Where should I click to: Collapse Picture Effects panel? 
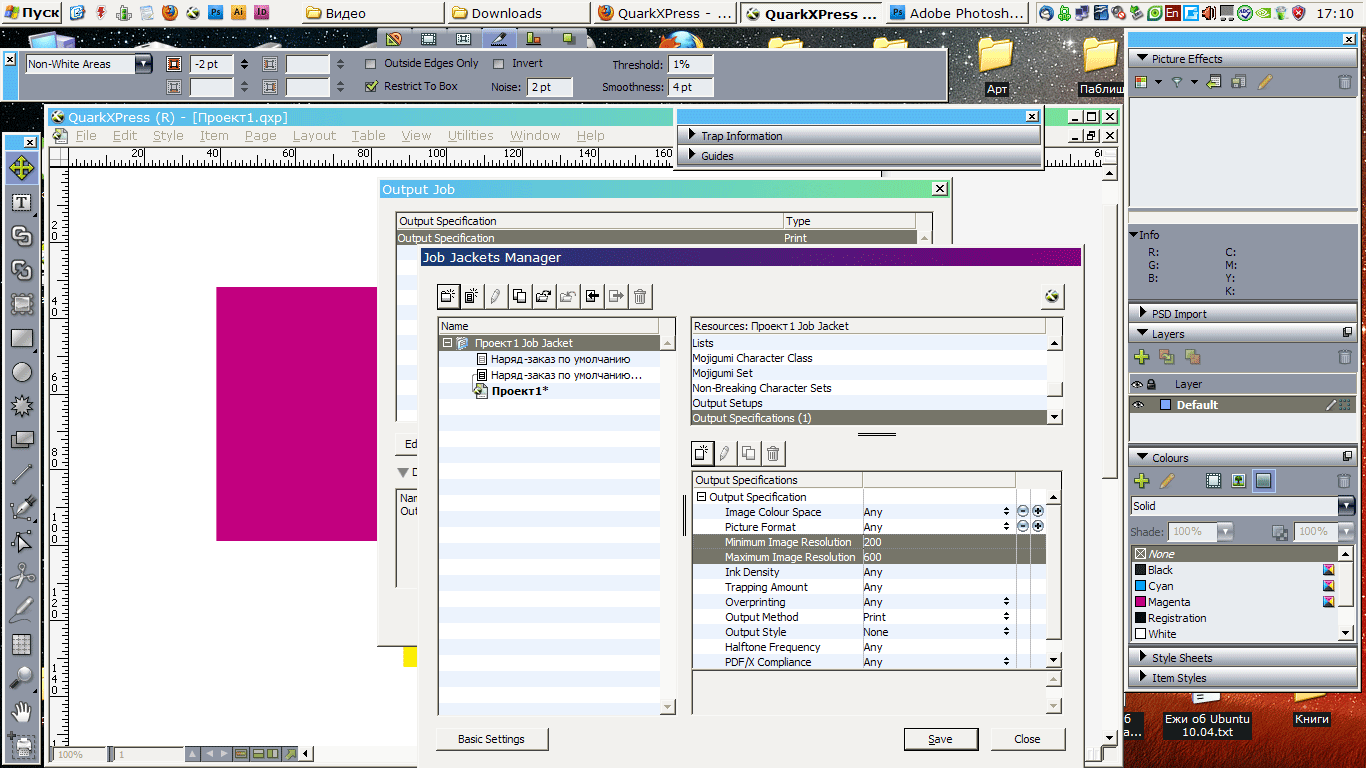tap(1142, 59)
